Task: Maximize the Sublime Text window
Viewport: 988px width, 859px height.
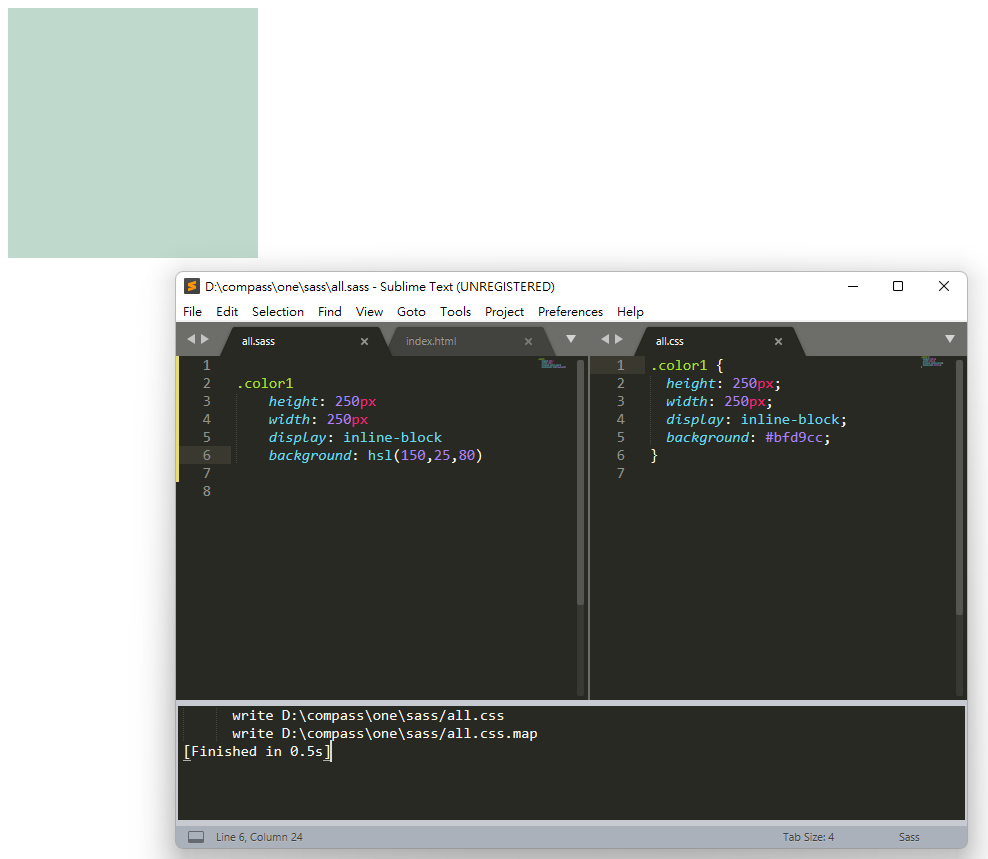Action: [898, 286]
